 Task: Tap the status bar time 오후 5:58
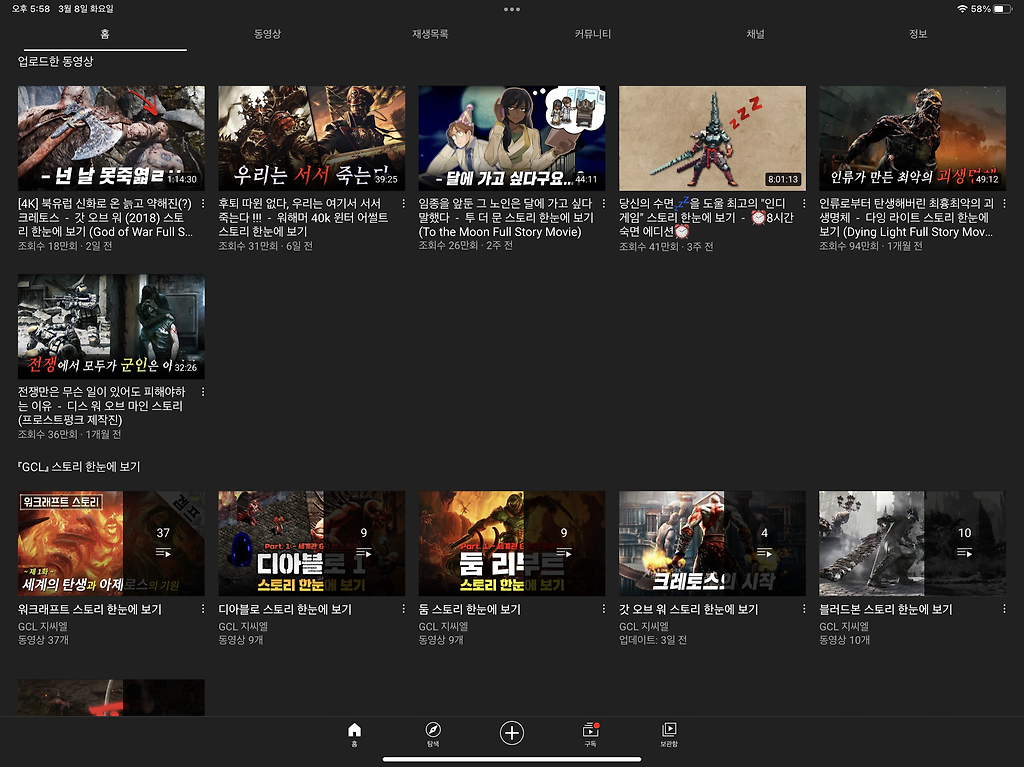31,9
